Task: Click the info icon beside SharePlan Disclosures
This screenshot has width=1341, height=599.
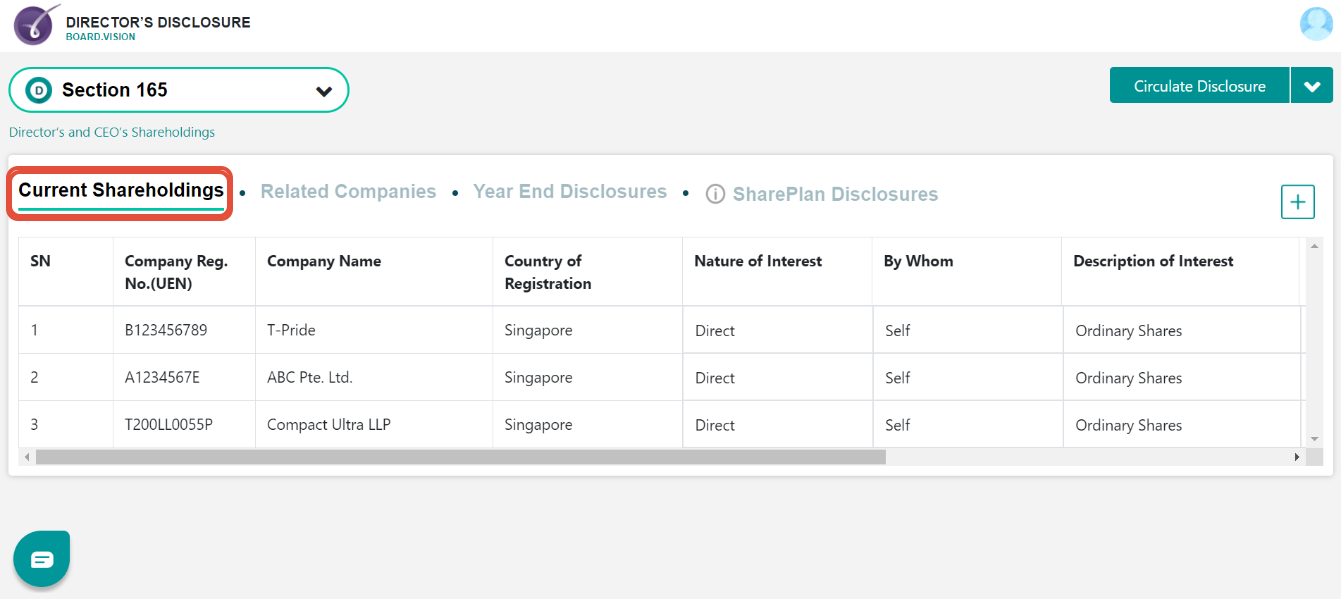Action: click(x=715, y=193)
